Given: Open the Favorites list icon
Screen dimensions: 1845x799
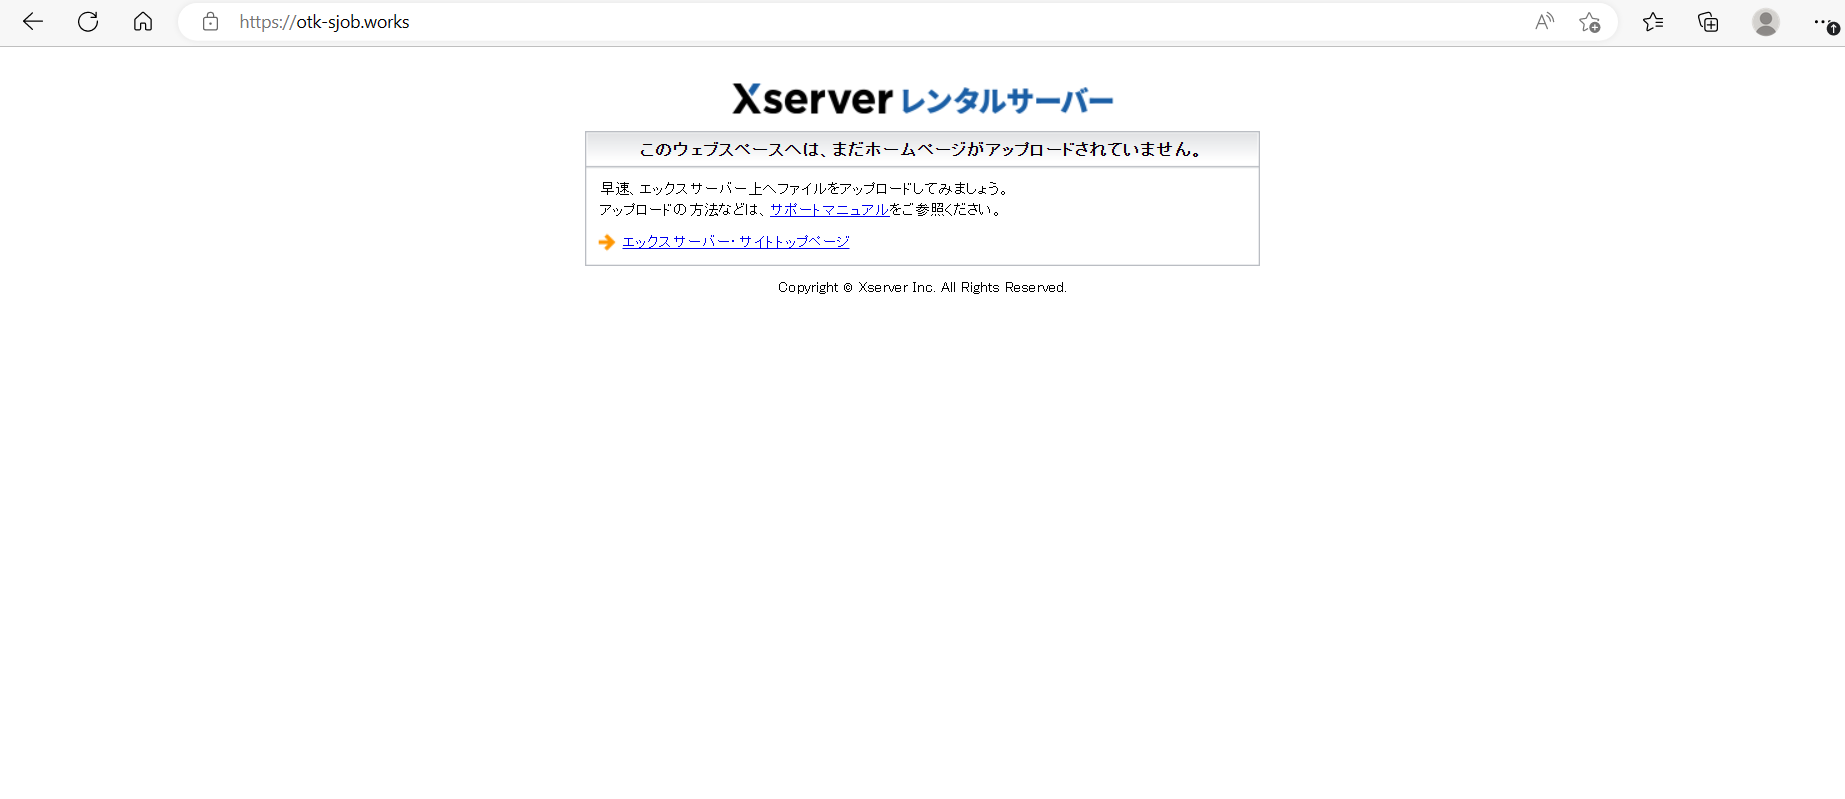Looking at the screenshot, I should pos(1653,22).
